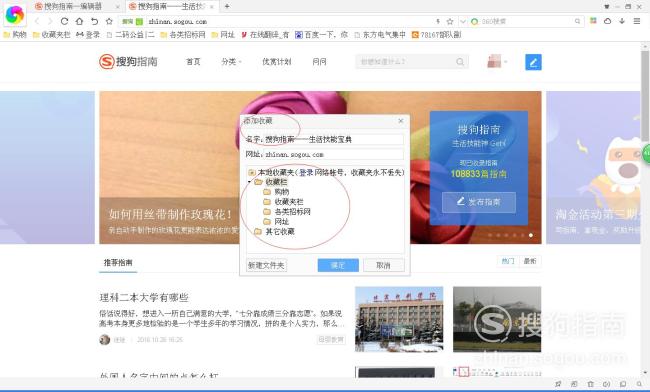The height and width of the screenshot is (392, 650).
Task: Click the 新建文件夹 button
Action: [266, 266]
